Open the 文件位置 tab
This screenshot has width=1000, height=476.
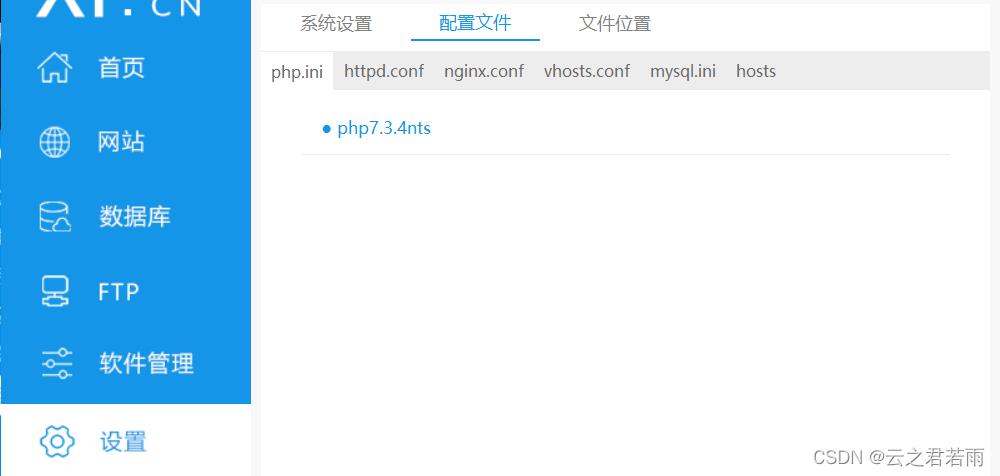coord(615,24)
